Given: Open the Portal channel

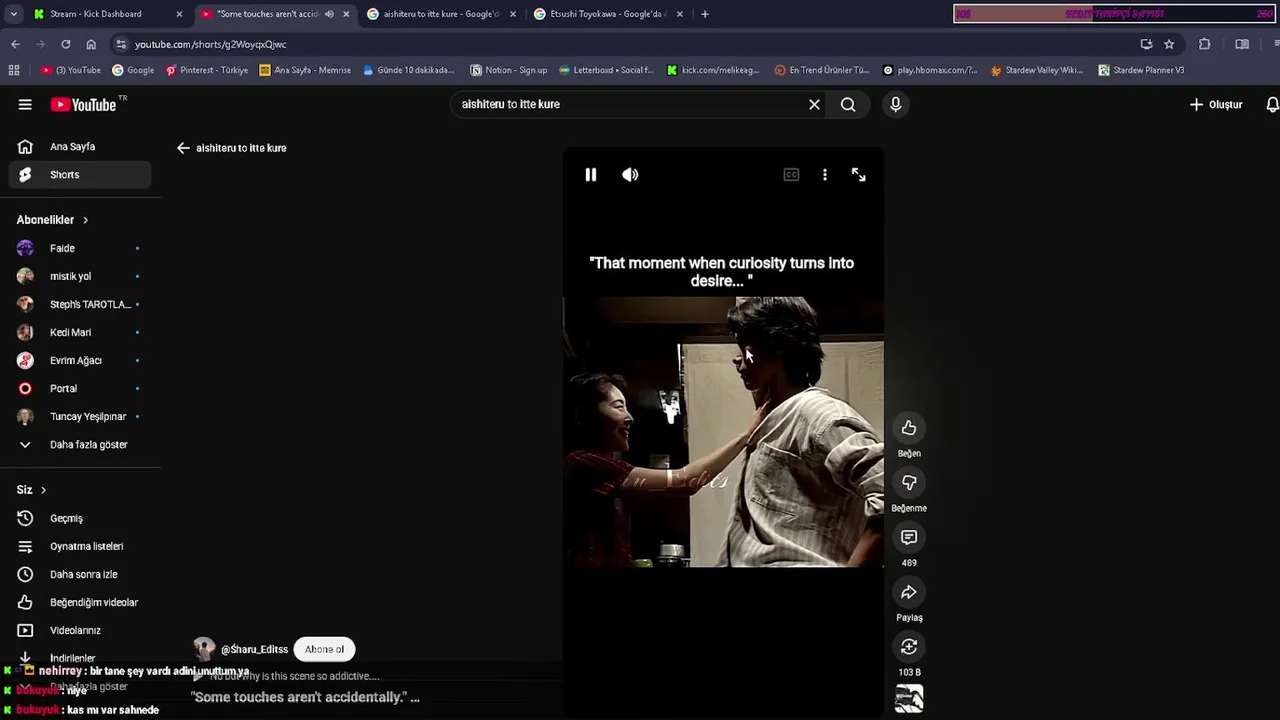Looking at the screenshot, I should (x=80, y=388).
